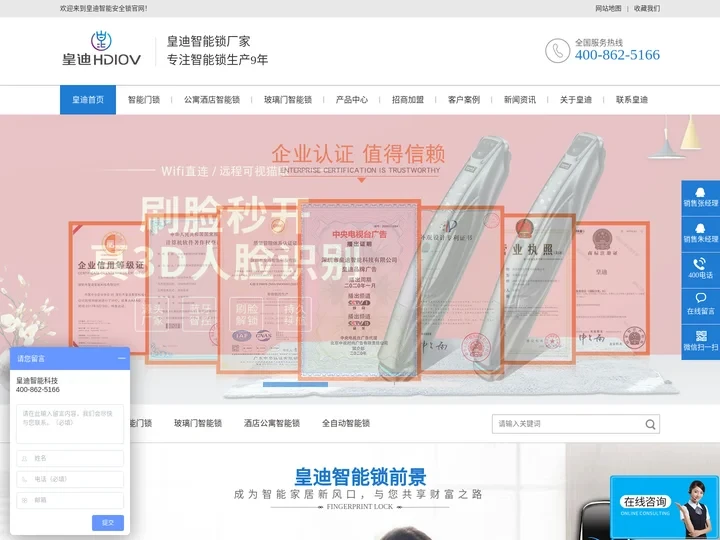
Task: Click the search magnifier icon
Action: coord(650,424)
